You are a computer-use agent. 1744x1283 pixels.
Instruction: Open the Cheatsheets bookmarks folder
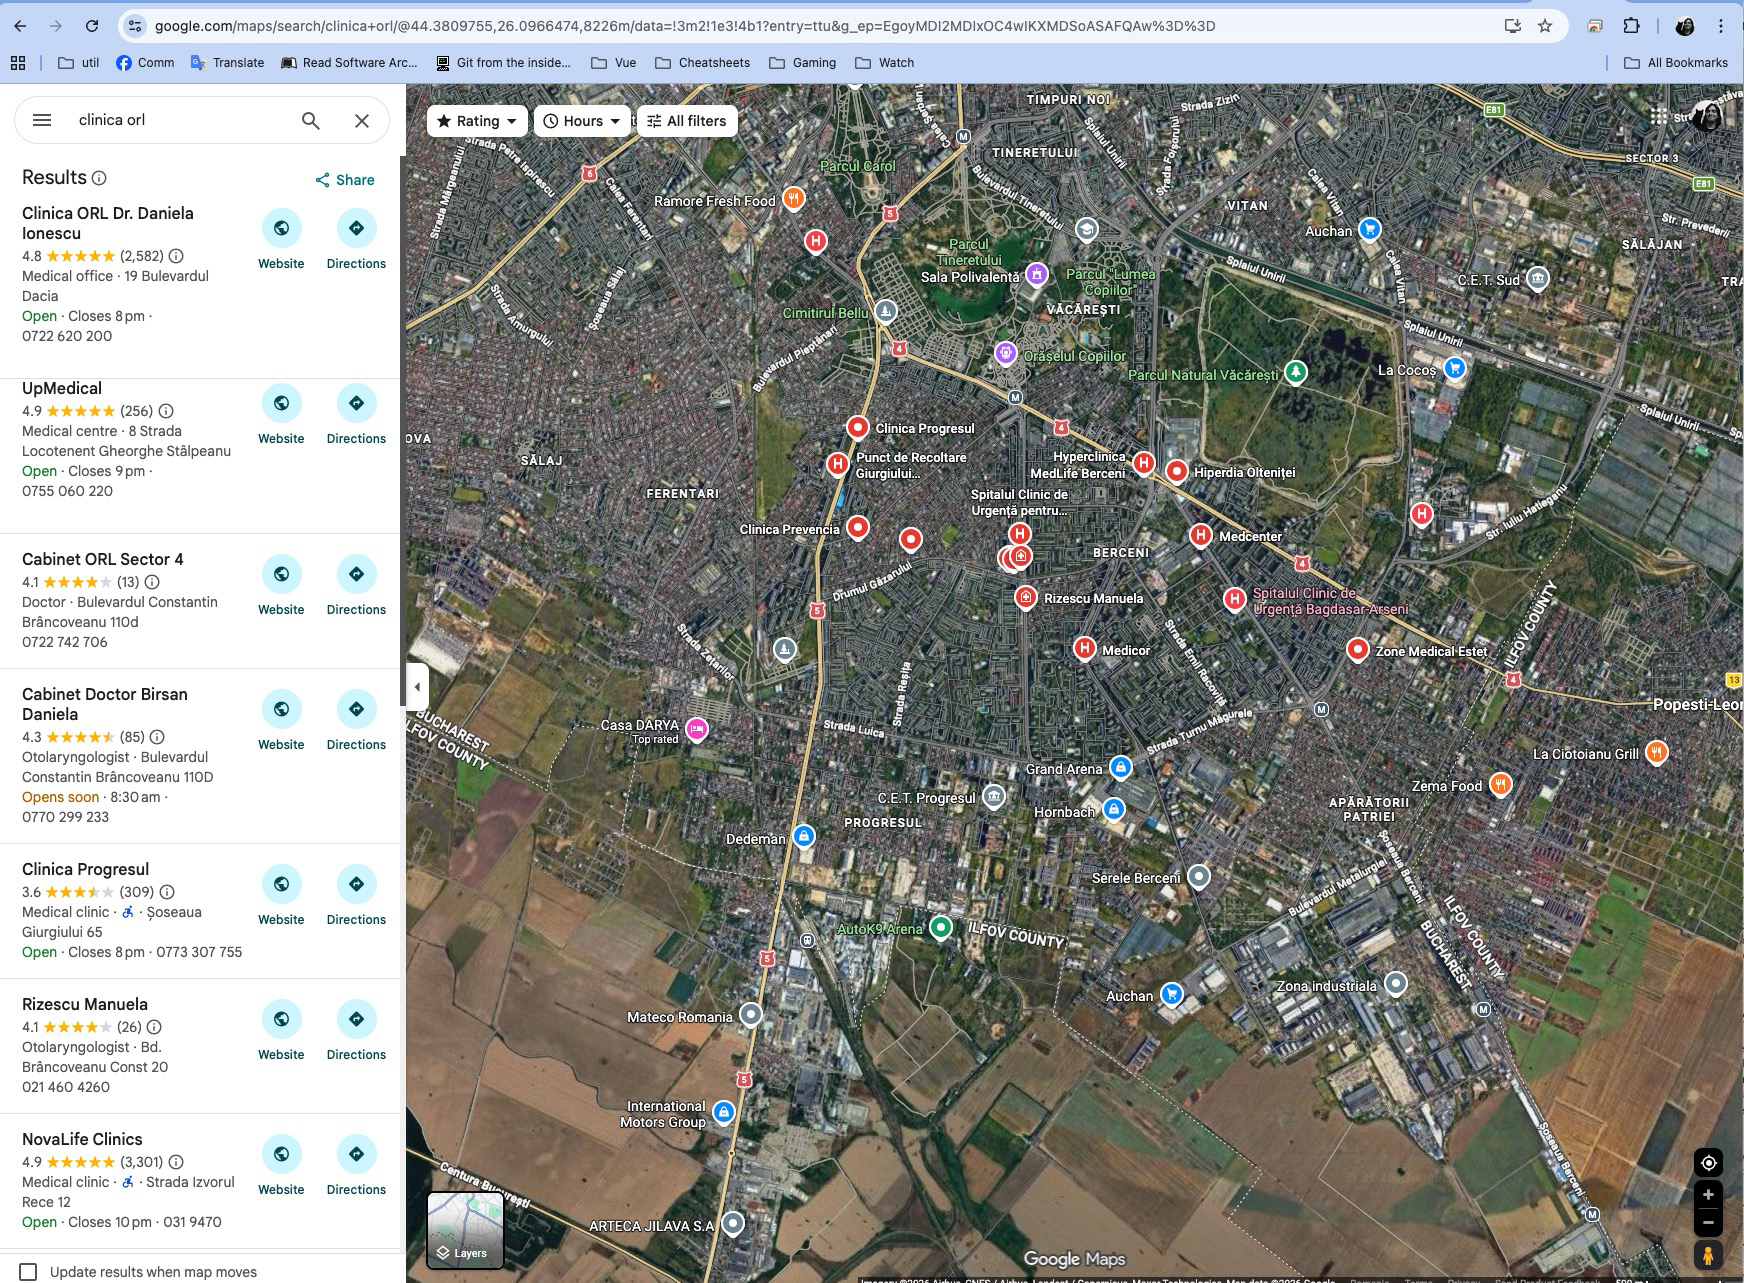click(x=703, y=63)
